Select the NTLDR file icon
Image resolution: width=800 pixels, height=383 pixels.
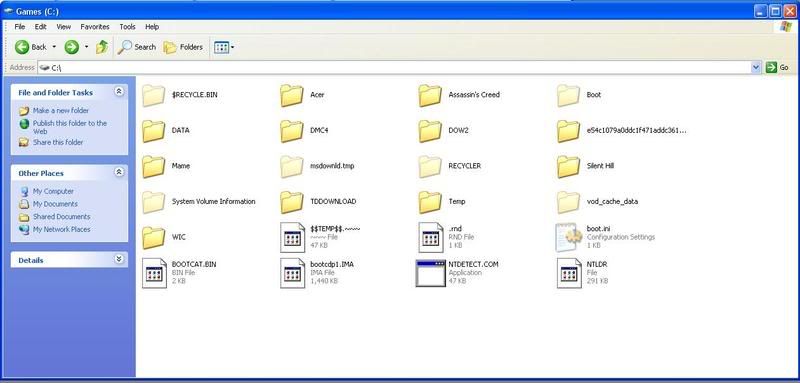[x=569, y=273]
